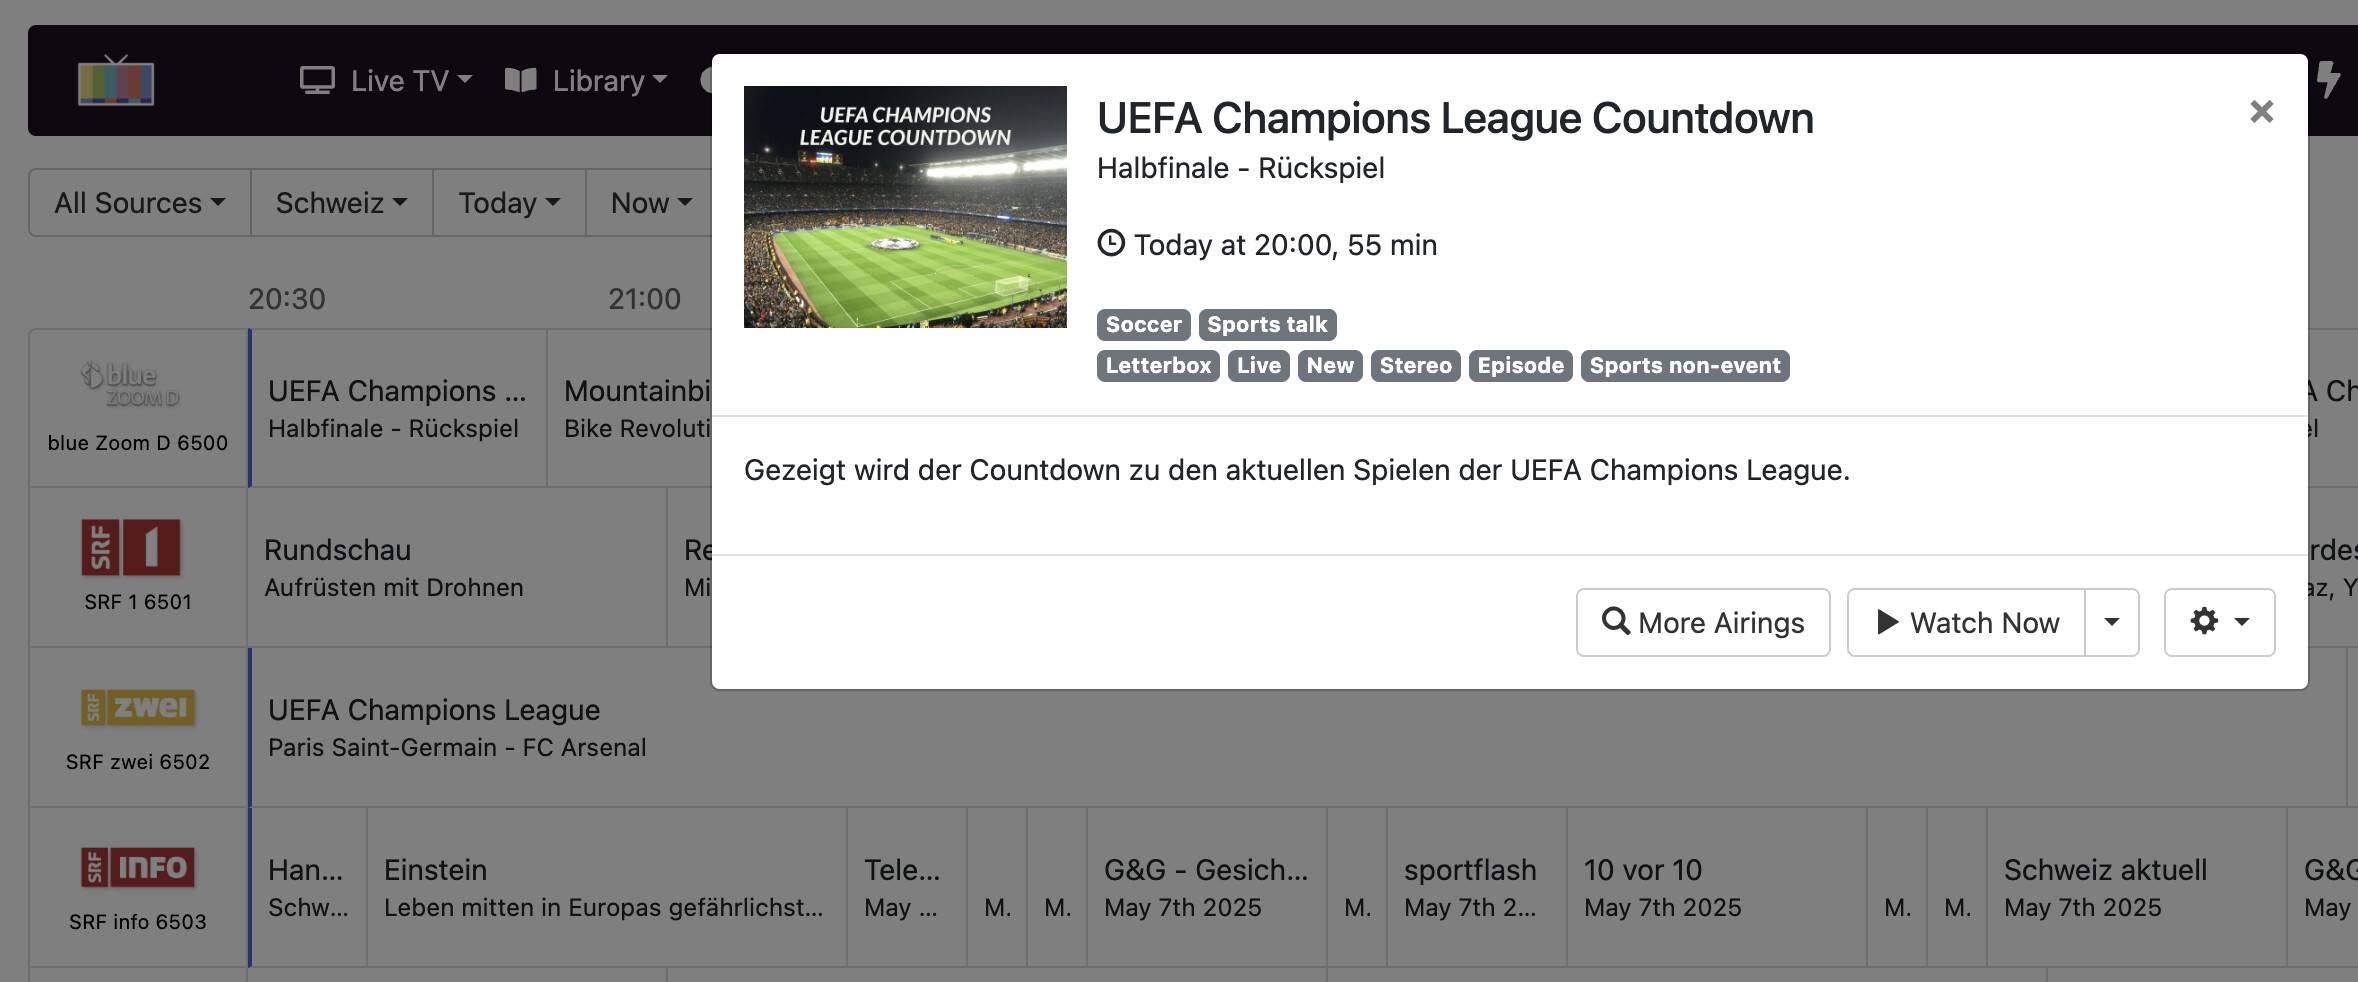Open the Library menu
Viewport: 2358px width, 982px height.
(x=586, y=81)
